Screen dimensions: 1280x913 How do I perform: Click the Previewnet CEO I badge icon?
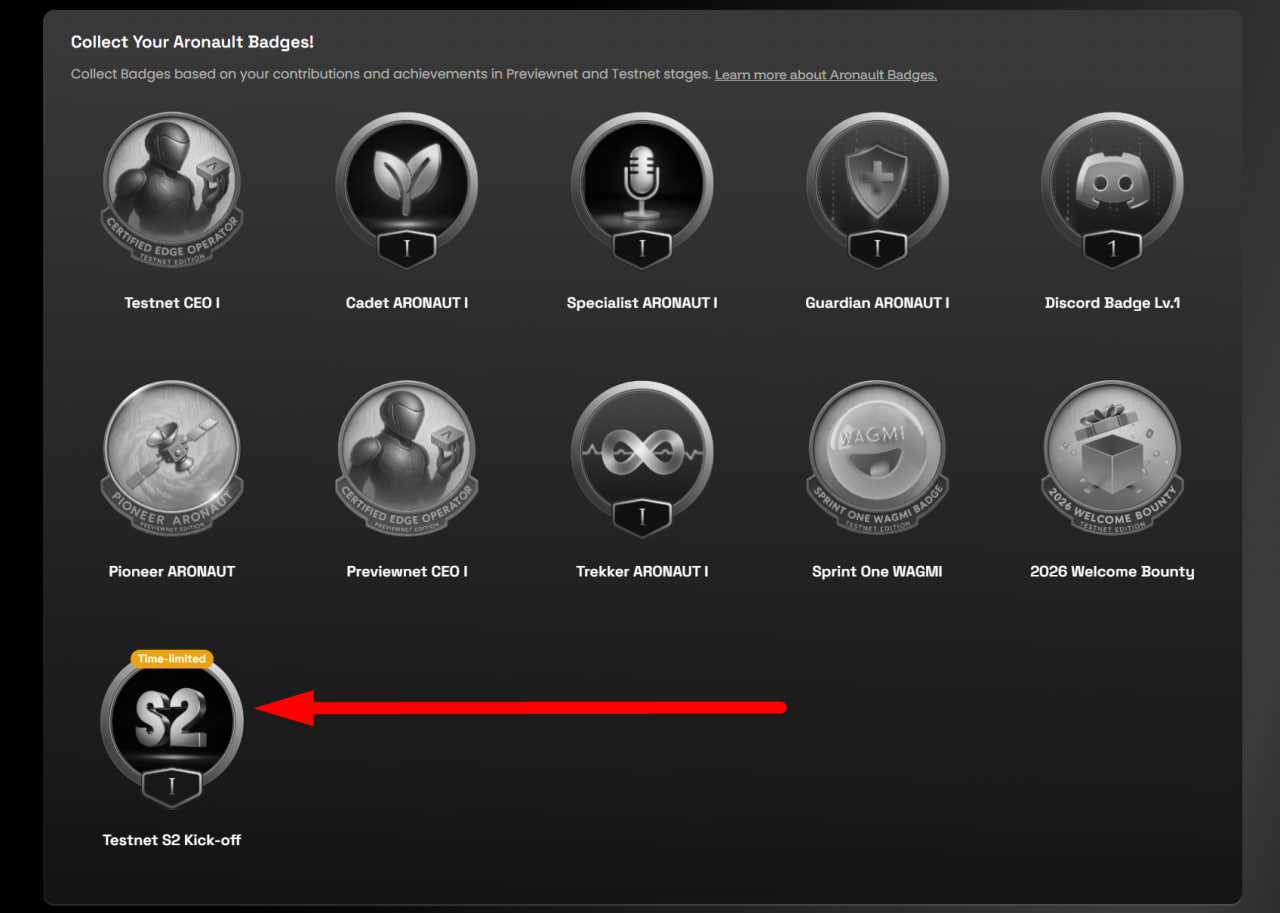[x=407, y=457]
